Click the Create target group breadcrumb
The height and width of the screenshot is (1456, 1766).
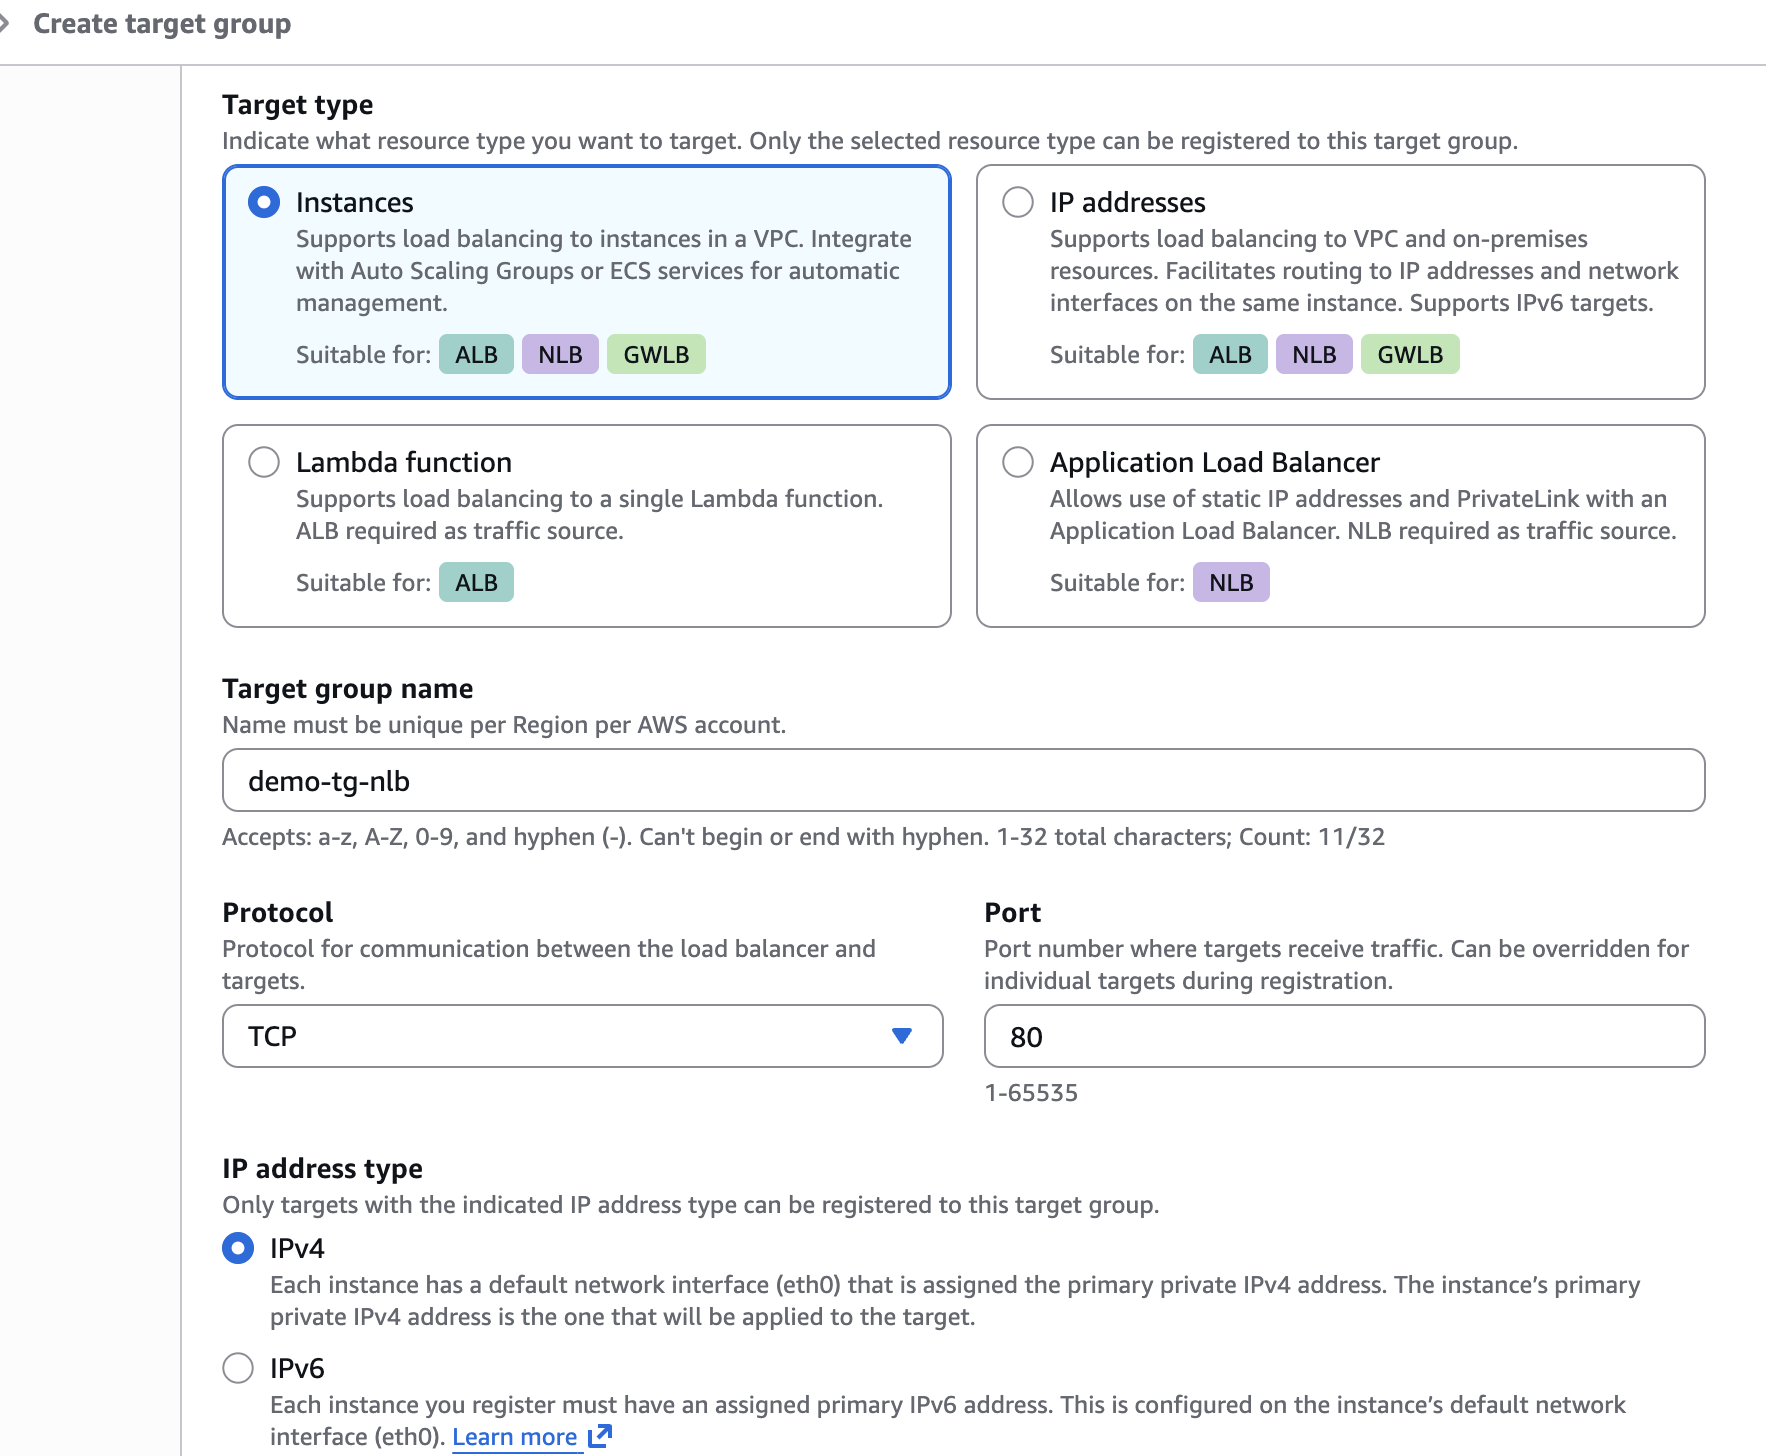pos(162,23)
